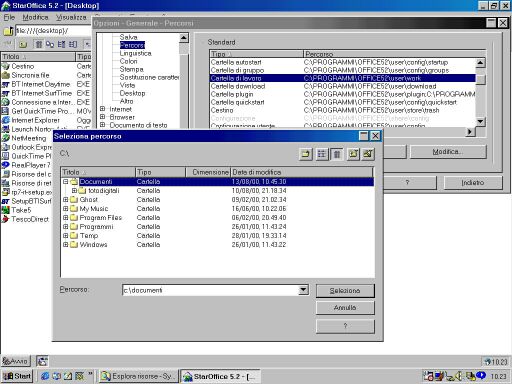Click the horizontal scrollbar right arrow in paths list
Image resolution: width=512 pixels, height=384 pixels.
click(470, 132)
